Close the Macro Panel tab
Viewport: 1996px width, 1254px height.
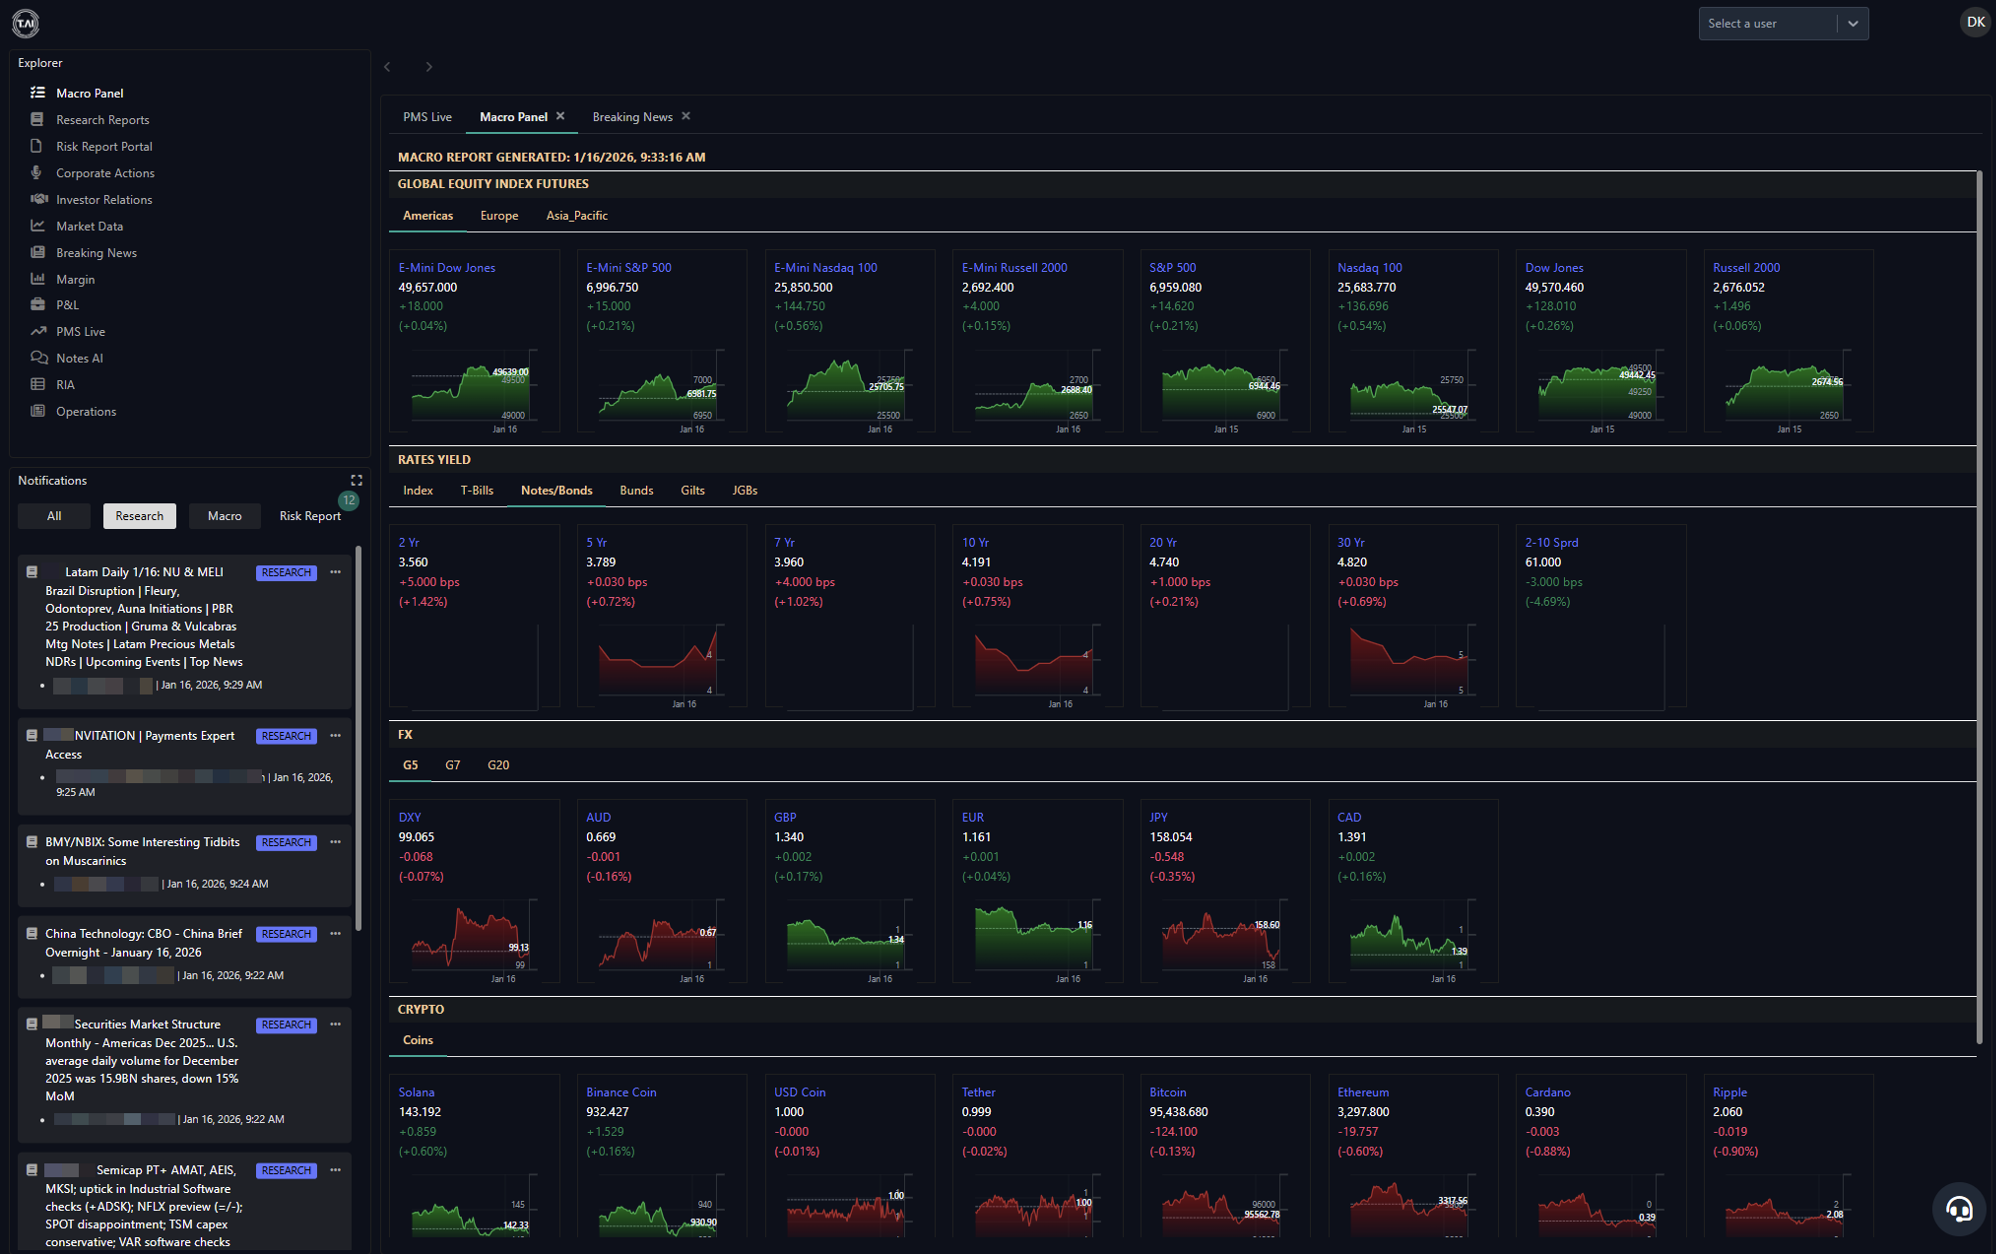coord(561,116)
